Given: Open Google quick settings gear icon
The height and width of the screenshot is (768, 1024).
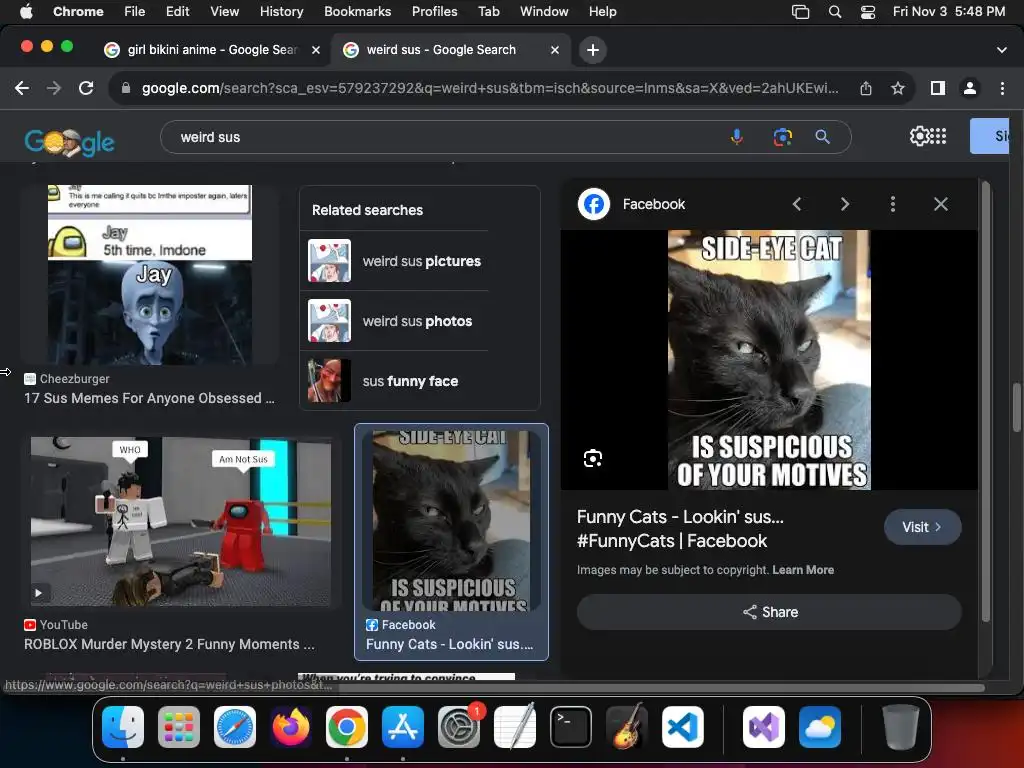Looking at the screenshot, I should [x=919, y=136].
